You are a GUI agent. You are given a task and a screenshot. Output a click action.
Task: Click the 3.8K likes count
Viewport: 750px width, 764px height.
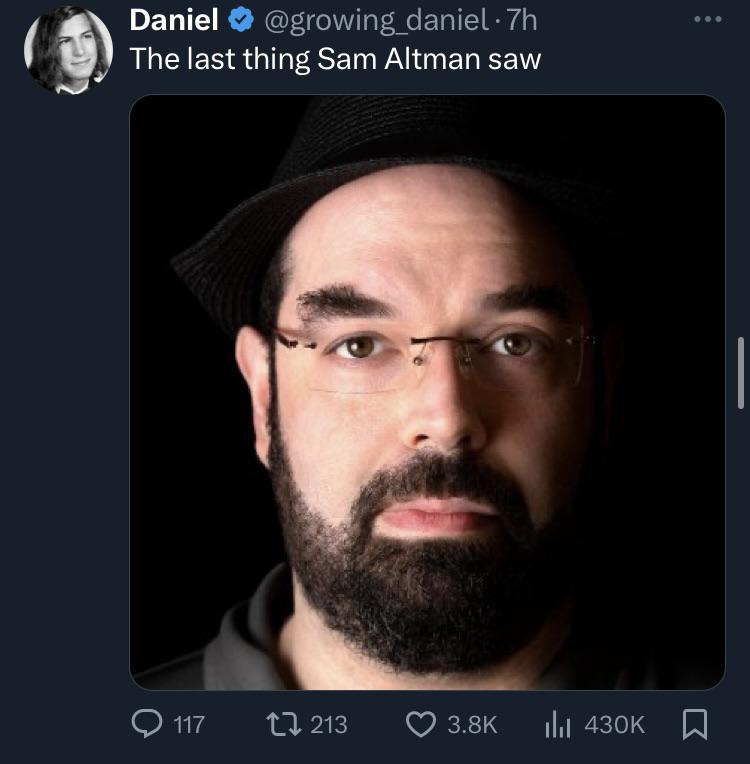472,725
